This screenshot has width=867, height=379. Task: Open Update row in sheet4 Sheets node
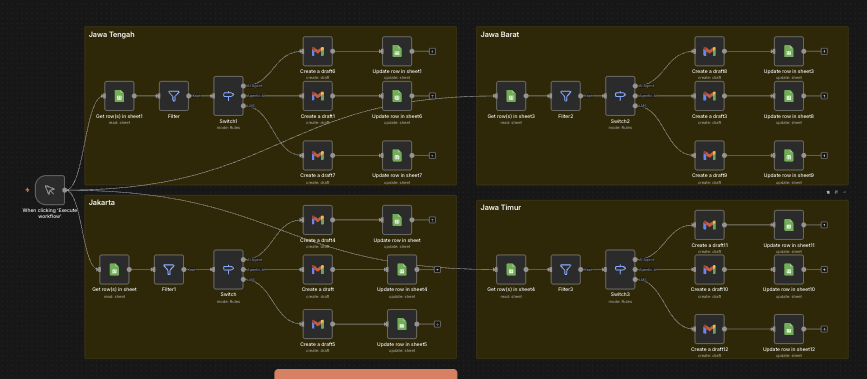click(x=402, y=269)
